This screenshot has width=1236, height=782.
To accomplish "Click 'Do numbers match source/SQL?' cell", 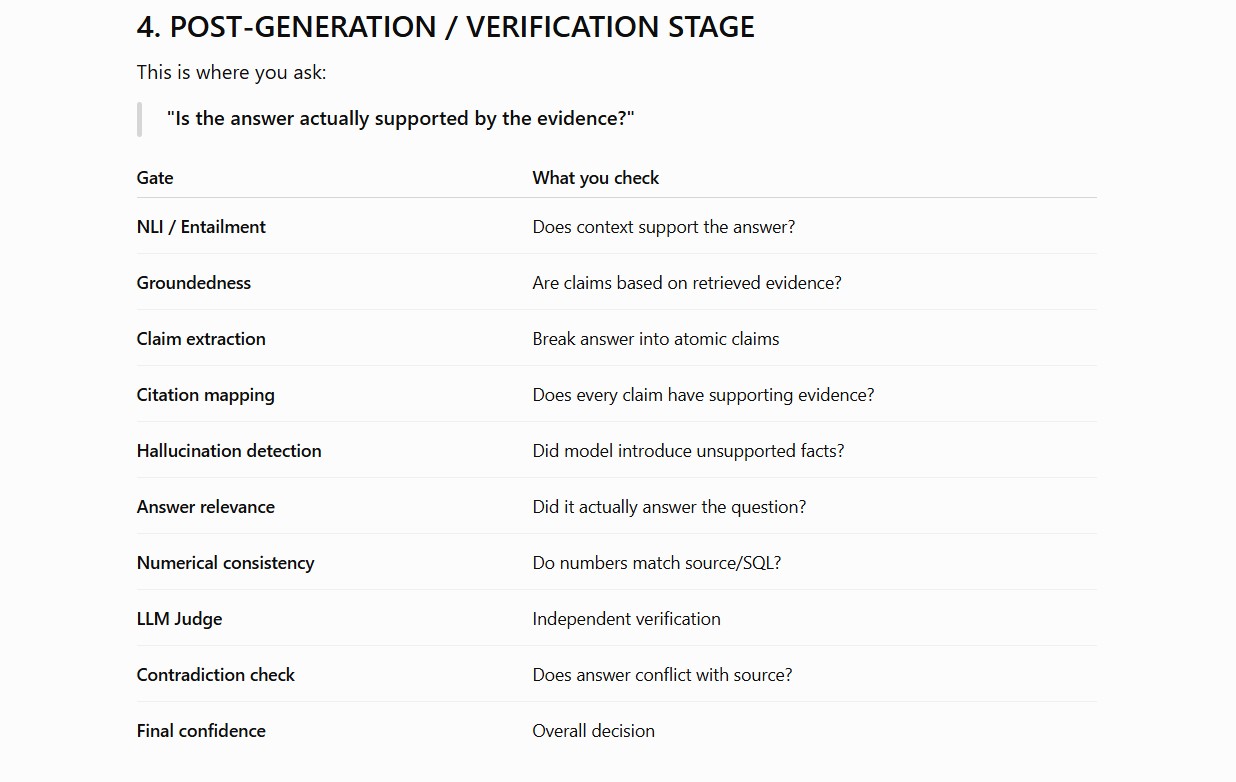I will (657, 563).
